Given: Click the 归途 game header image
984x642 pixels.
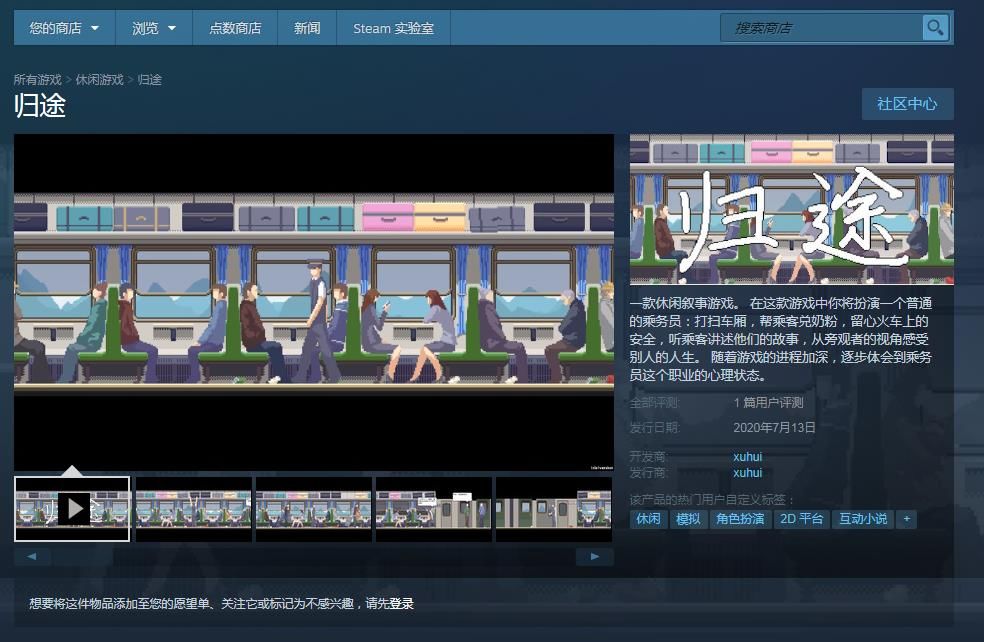Looking at the screenshot, I should 792,209.
